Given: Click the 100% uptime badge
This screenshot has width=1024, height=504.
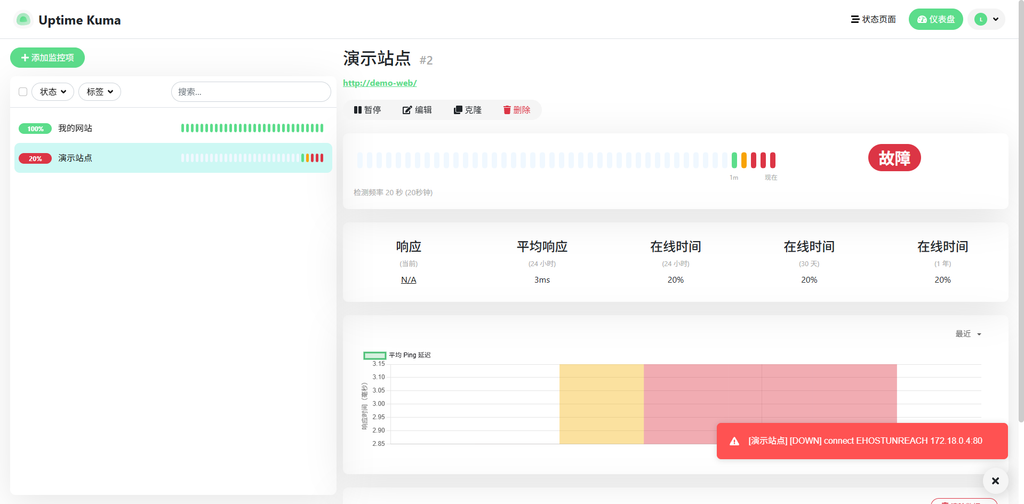Looking at the screenshot, I should (x=35, y=129).
